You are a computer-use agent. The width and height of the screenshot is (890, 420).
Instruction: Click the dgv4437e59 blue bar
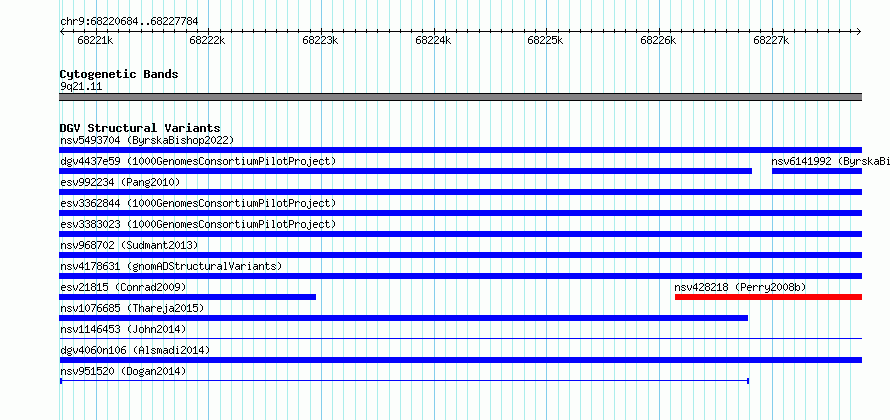tap(405, 171)
